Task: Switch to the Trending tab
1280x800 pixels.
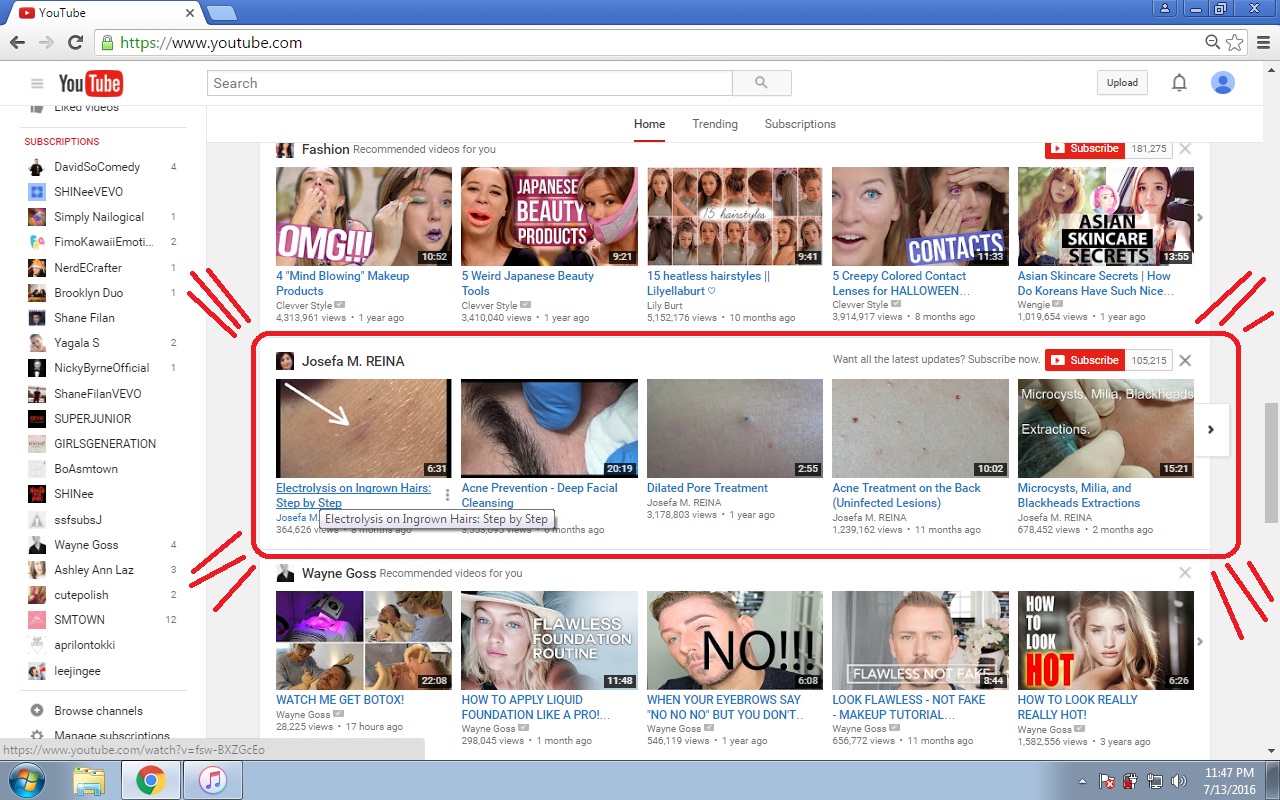Action: 715,124
